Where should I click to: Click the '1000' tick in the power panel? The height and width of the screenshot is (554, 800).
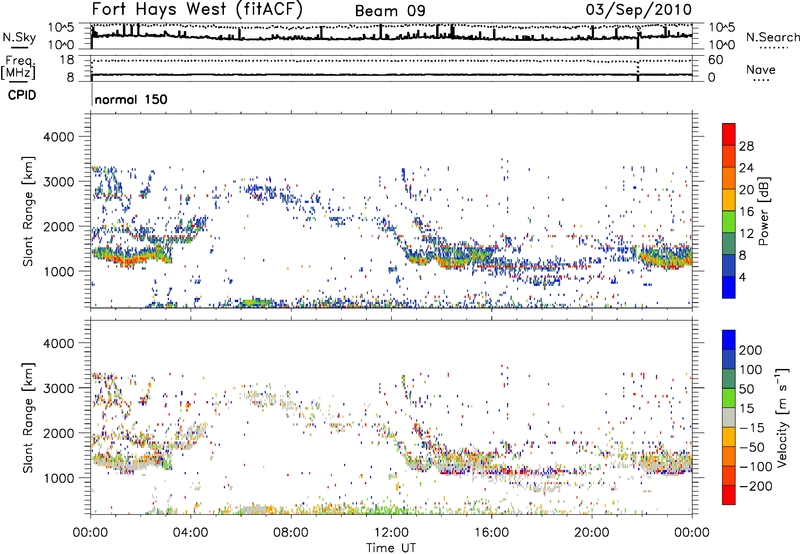point(59,271)
